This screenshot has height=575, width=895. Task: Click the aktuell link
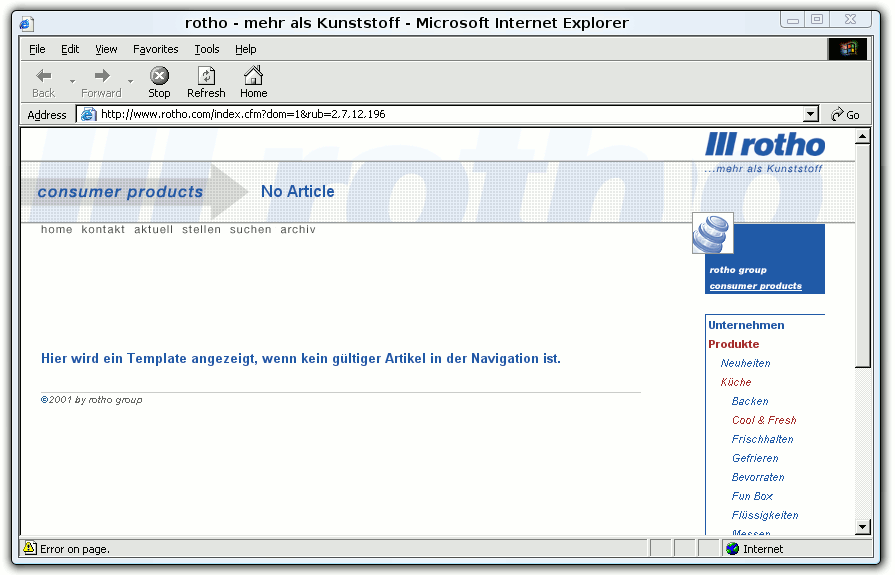point(153,230)
